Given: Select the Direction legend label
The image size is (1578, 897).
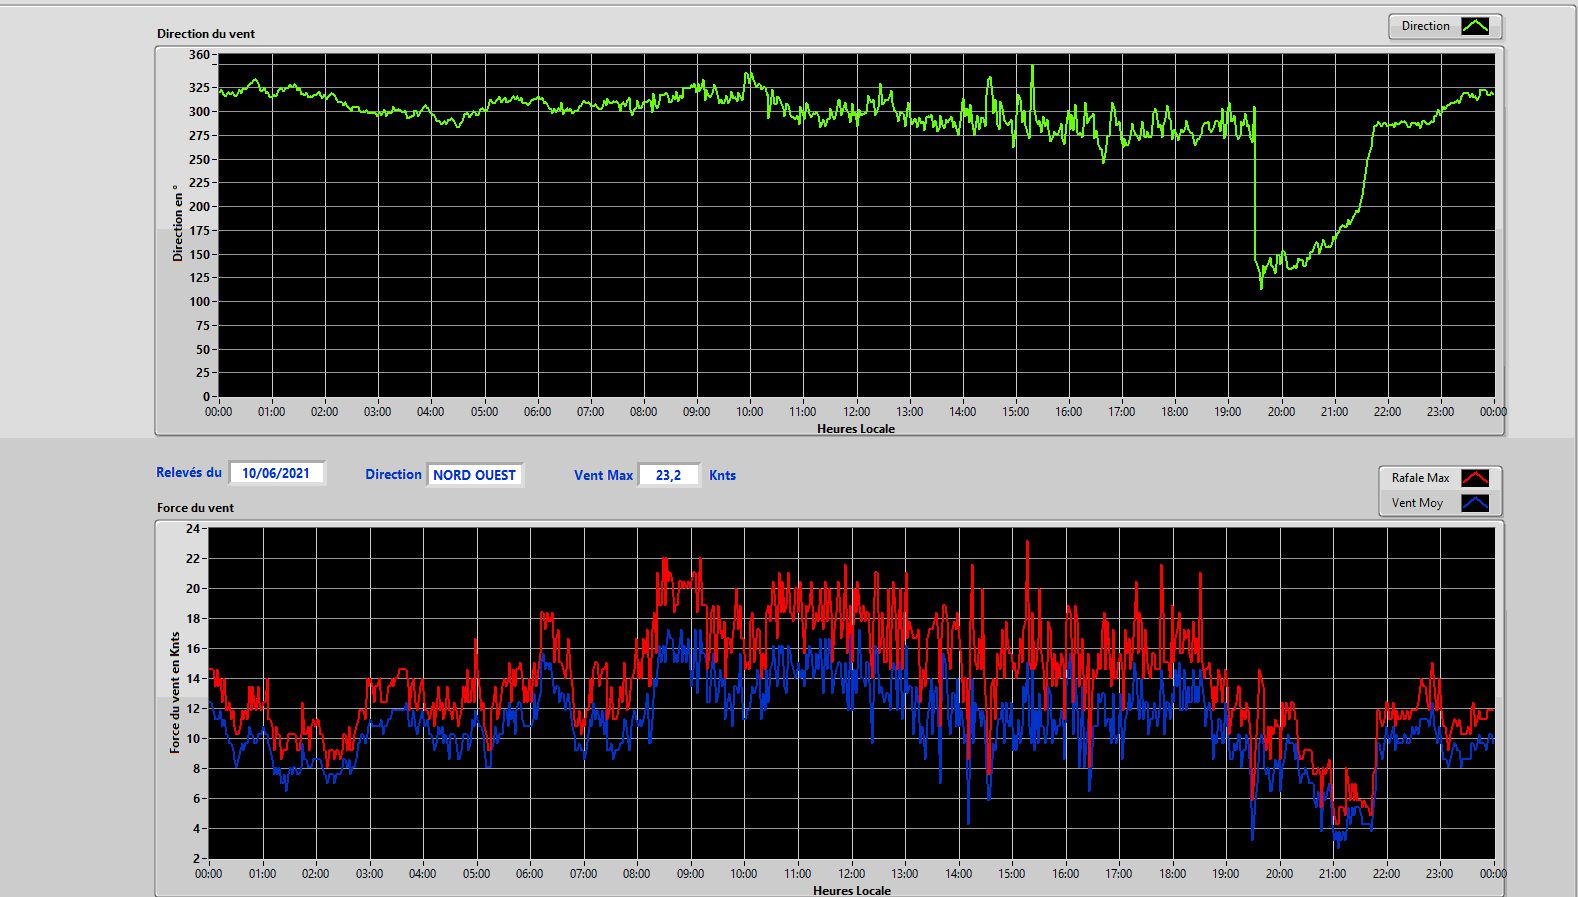Looking at the screenshot, I should pos(1425,26).
